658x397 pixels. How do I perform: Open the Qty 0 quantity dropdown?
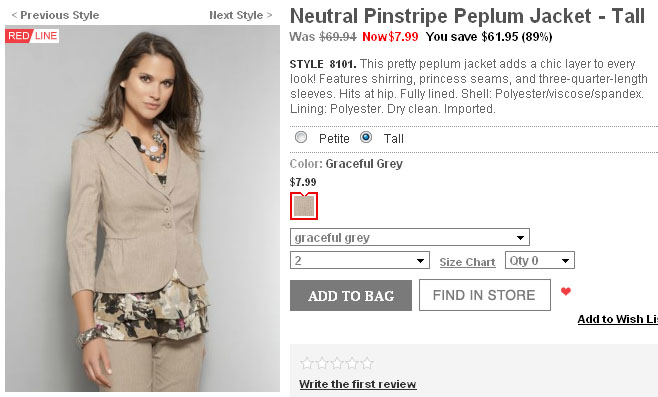540,260
